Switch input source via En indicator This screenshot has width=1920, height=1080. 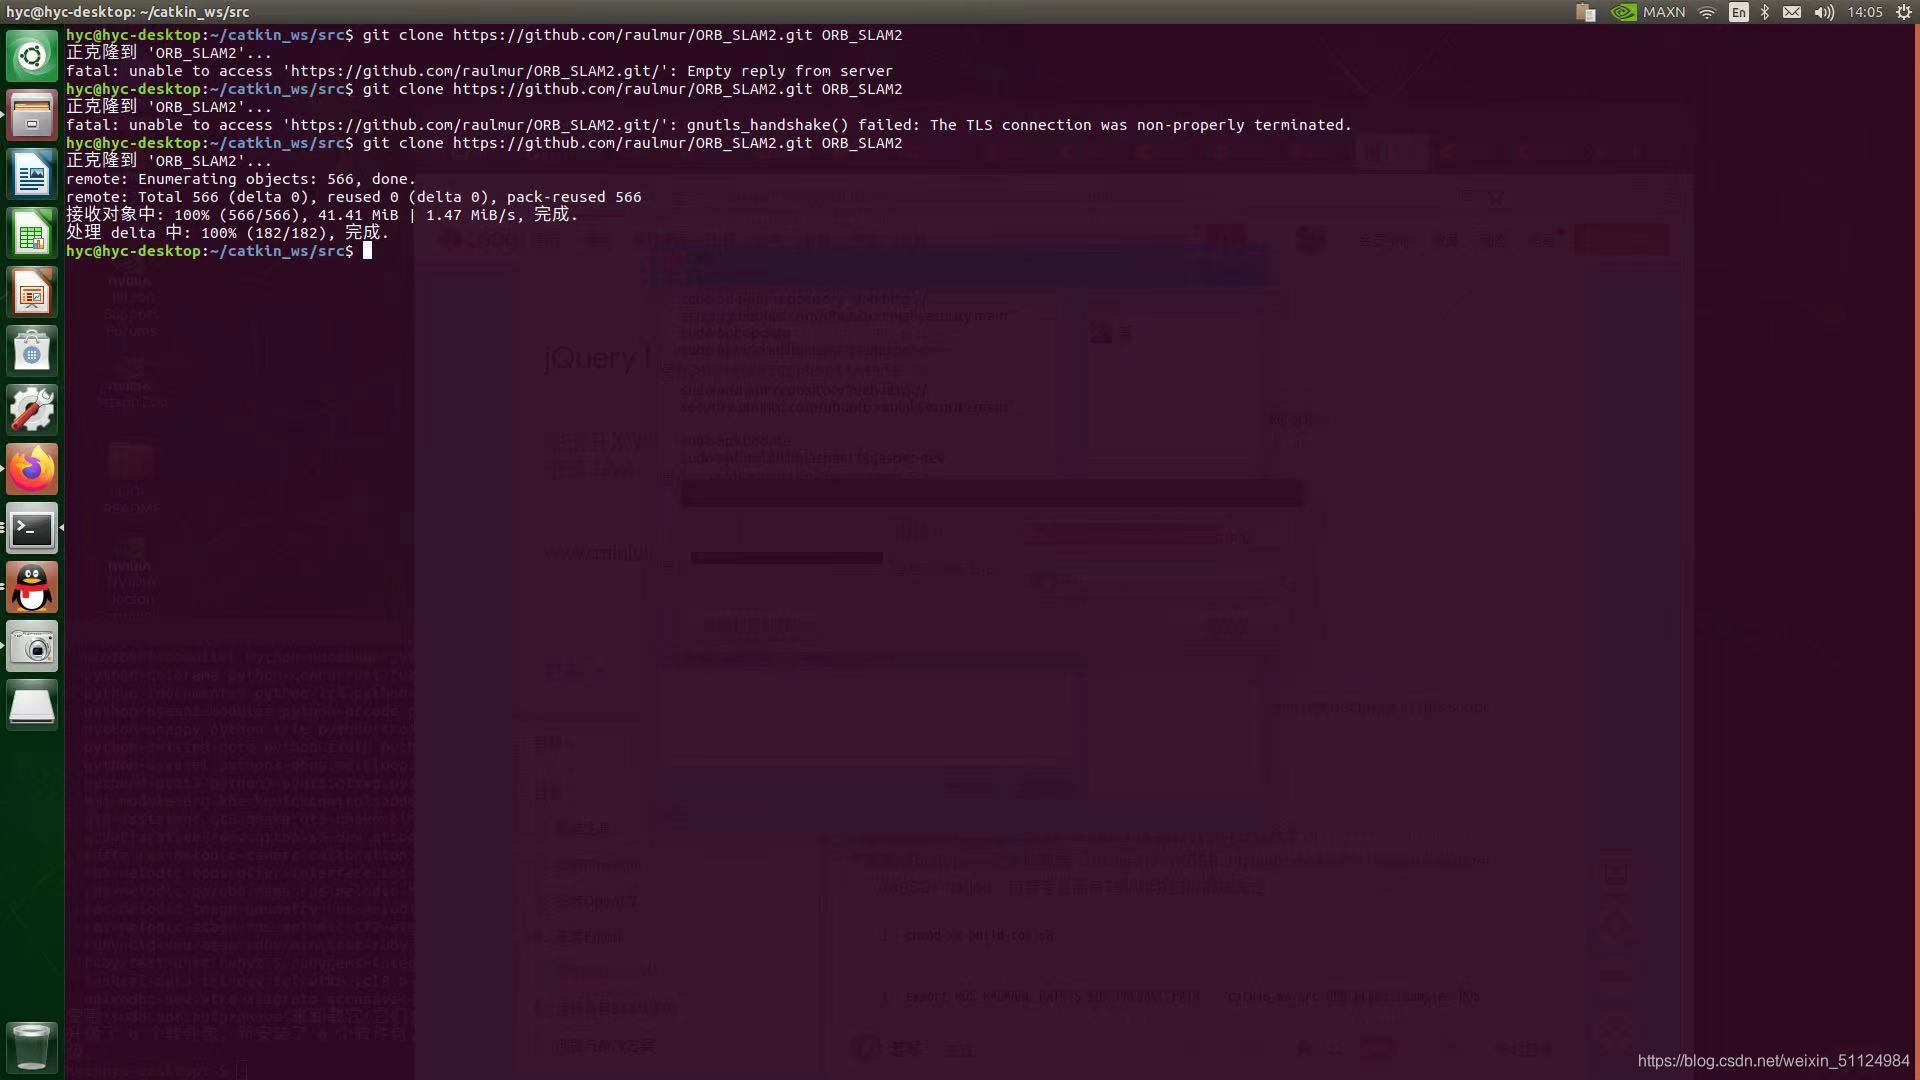click(1739, 12)
